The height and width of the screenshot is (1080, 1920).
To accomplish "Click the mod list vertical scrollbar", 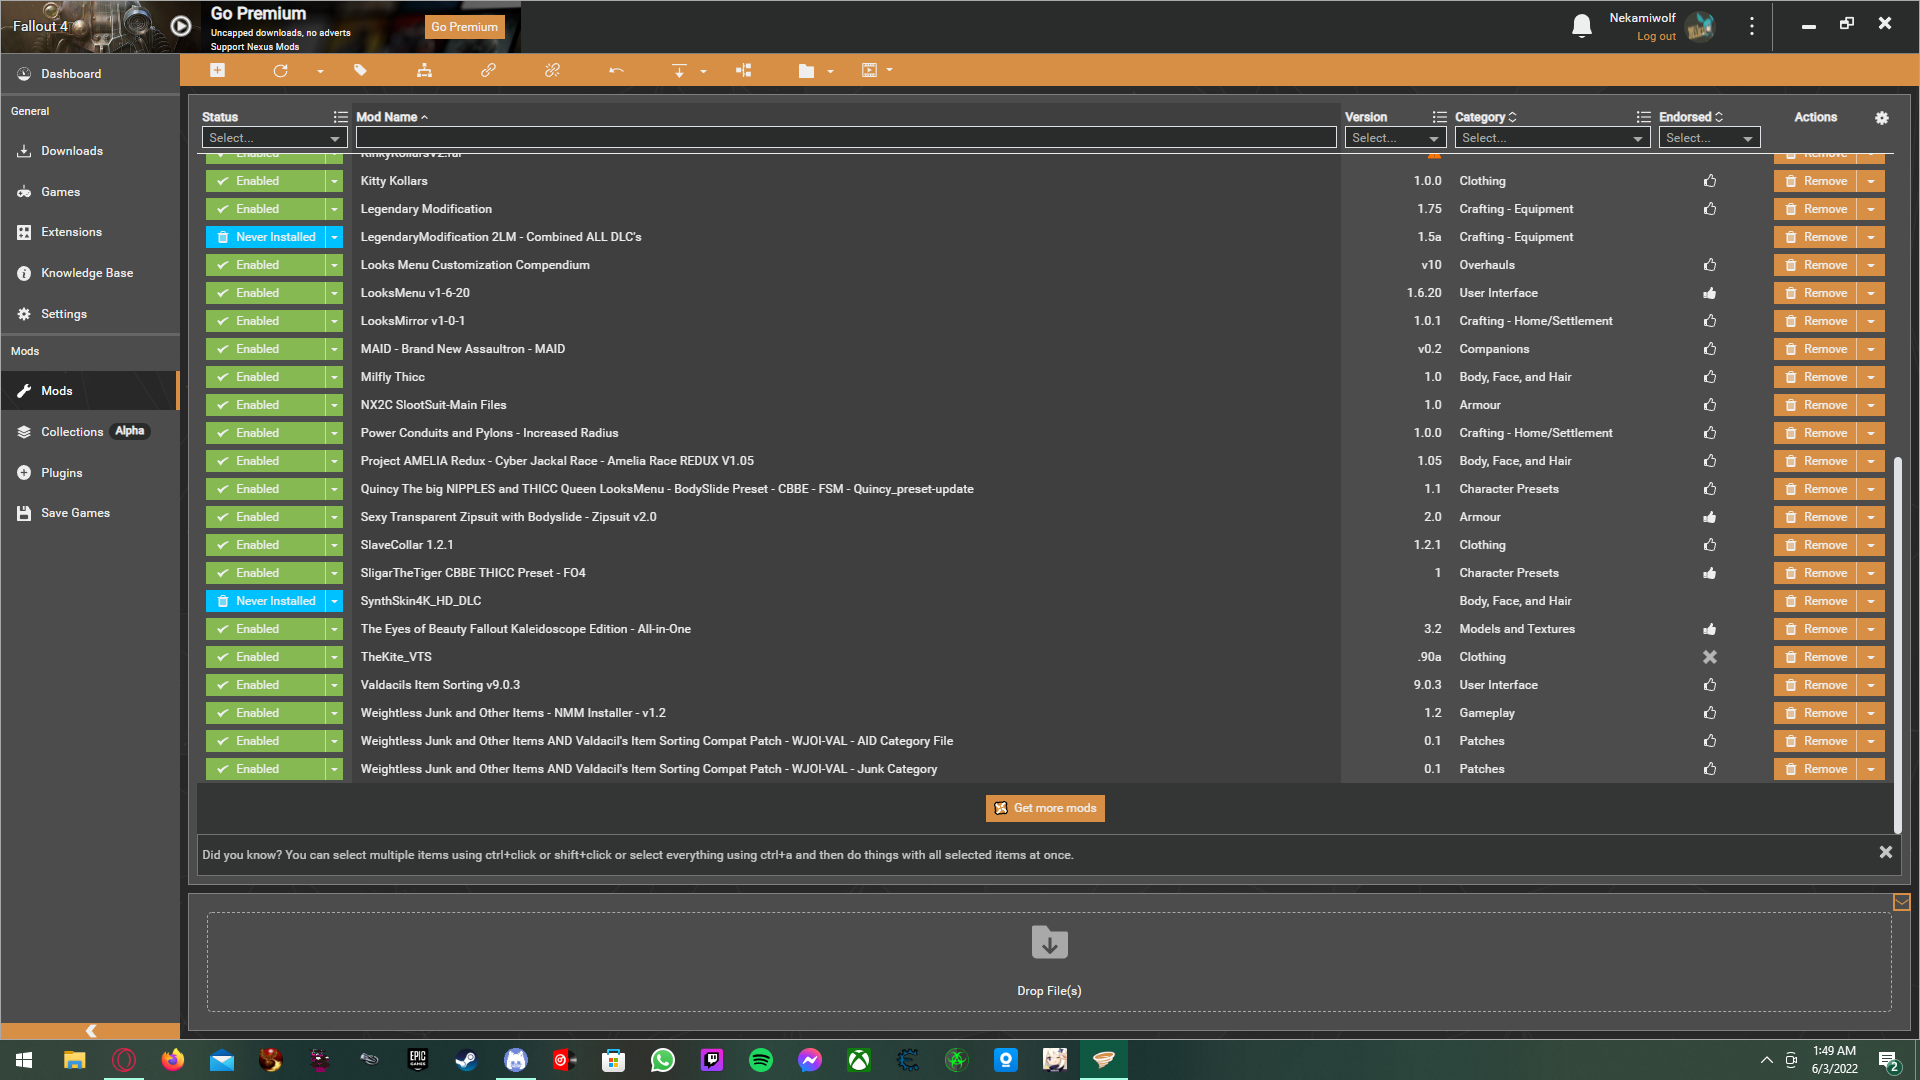I will (x=1897, y=645).
